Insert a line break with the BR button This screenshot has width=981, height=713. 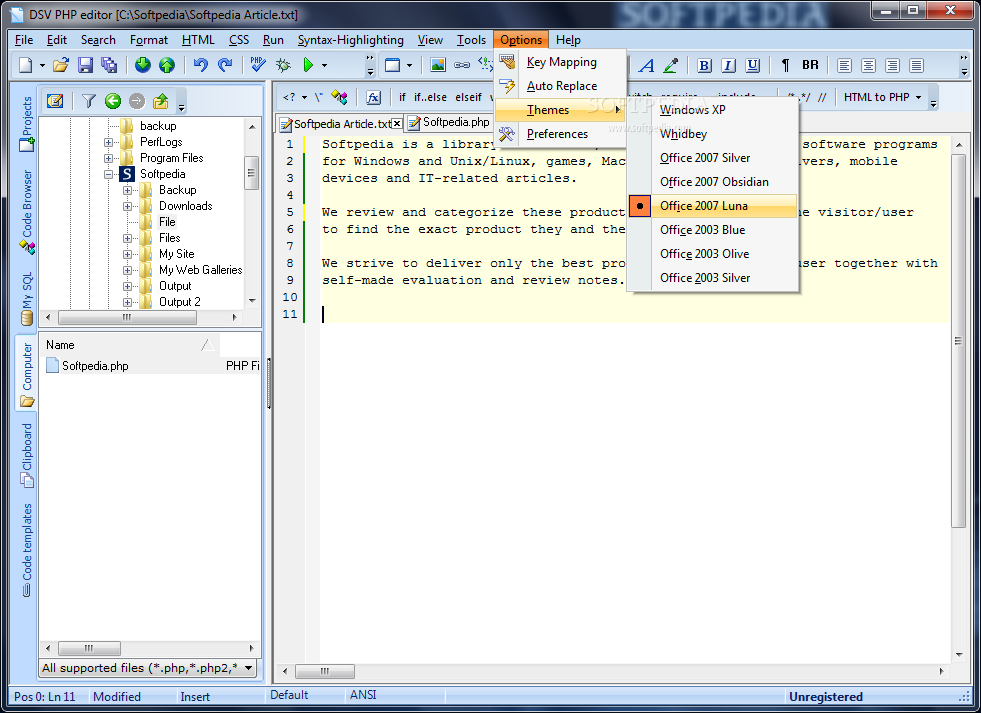(x=810, y=65)
